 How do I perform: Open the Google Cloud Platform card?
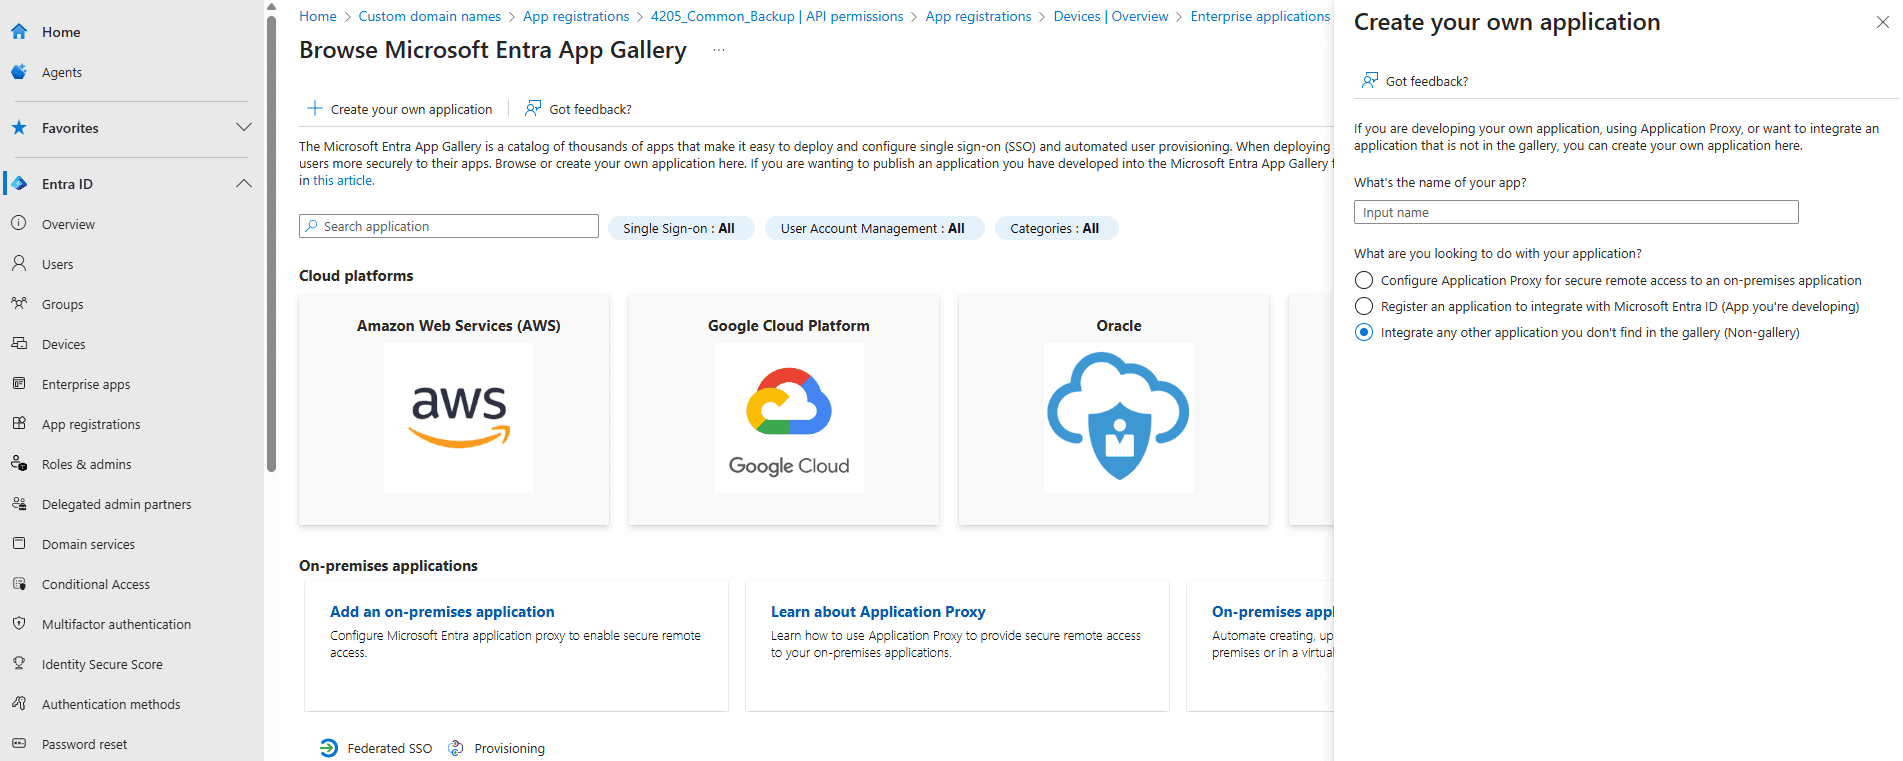tap(784, 409)
